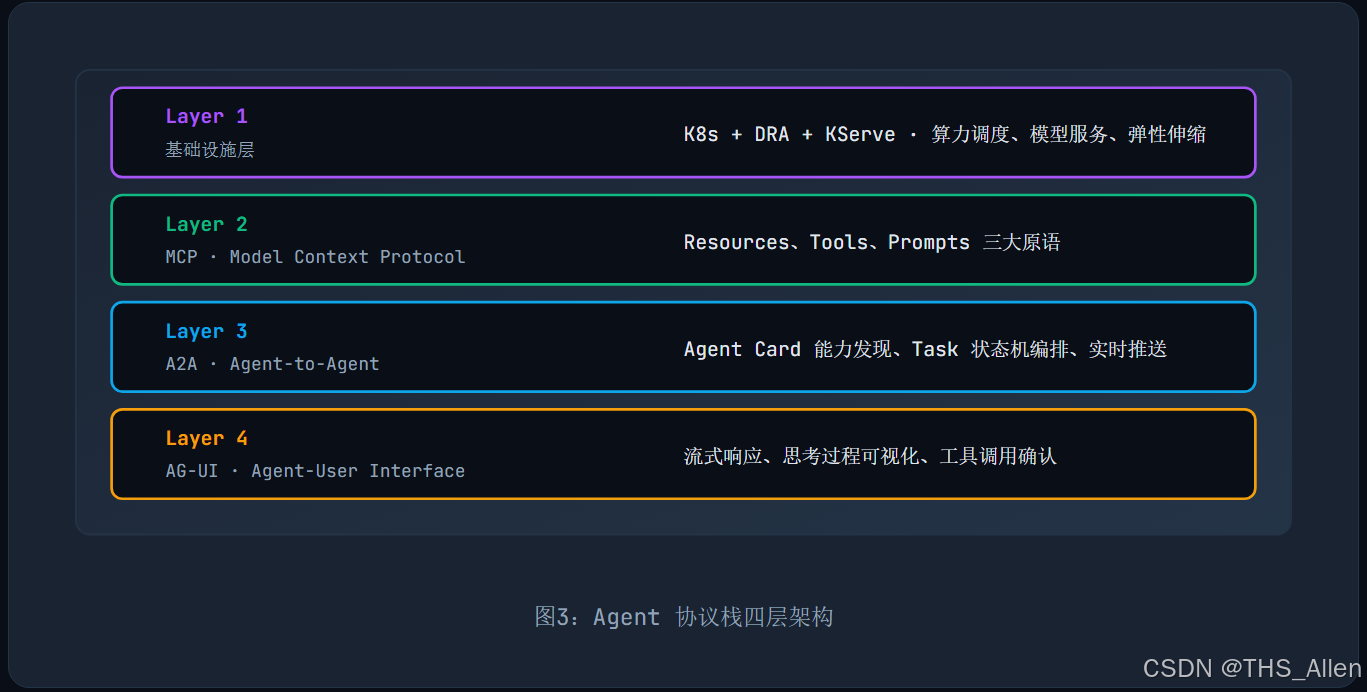This screenshot has width=1367, height=692.
Task: Click AG-UI · Agent-User Interface subtitle
Action: (315, 471)
